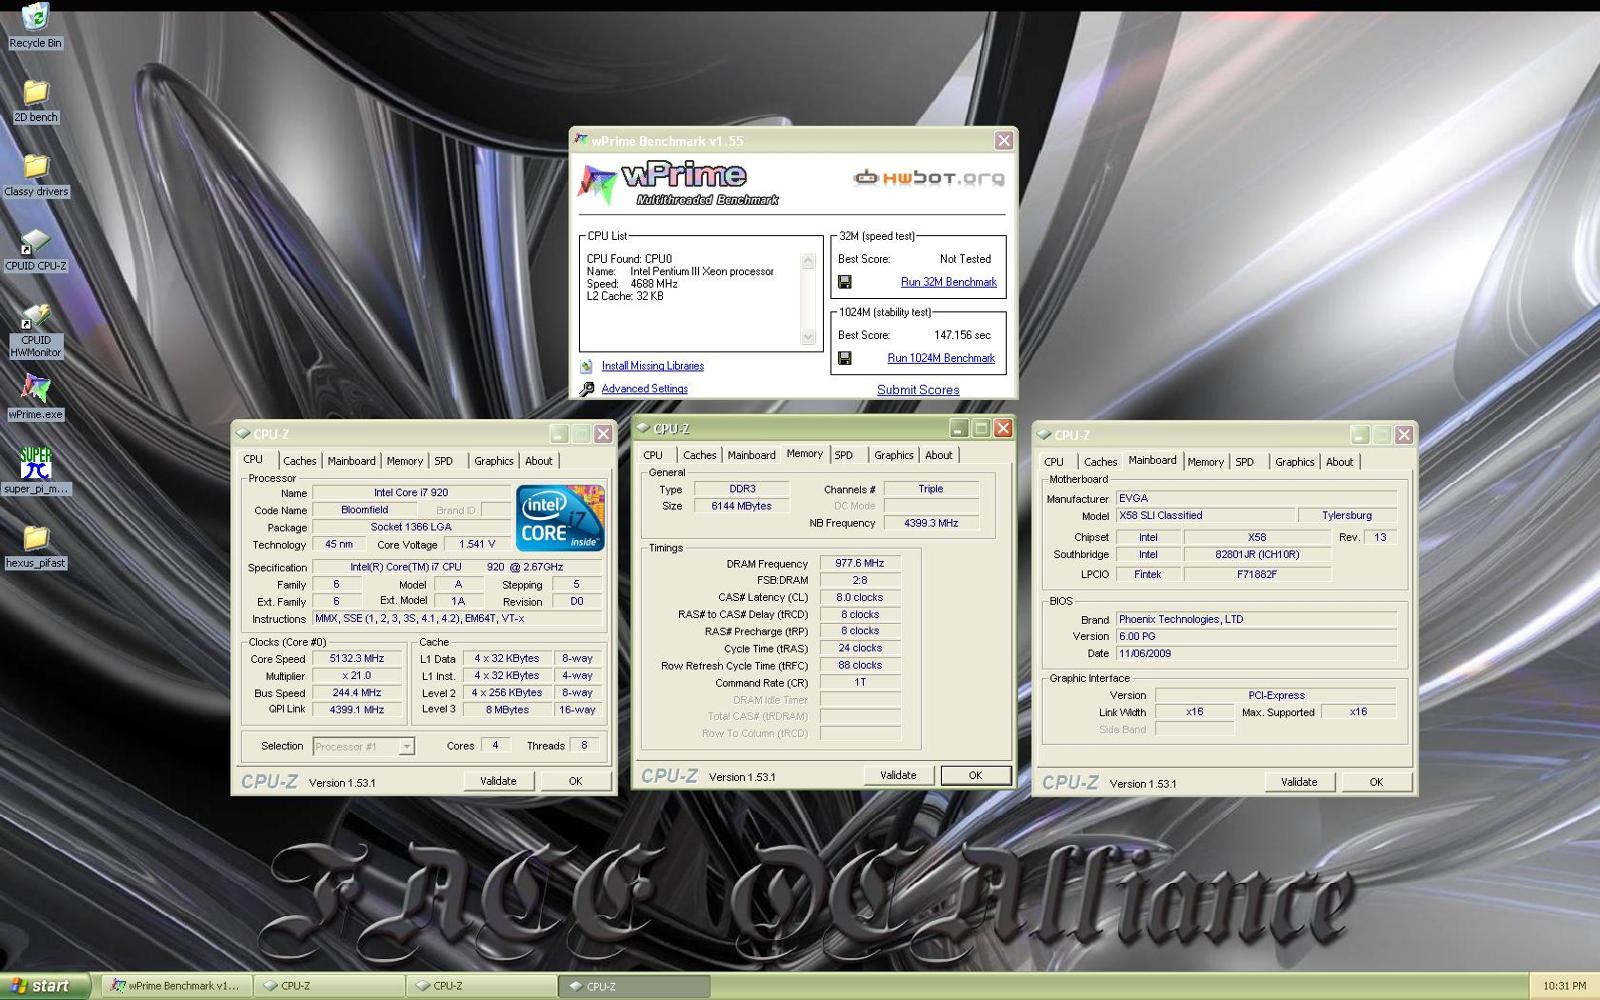
Task: Click OK in middle CPU-Z window
Action: point(975,775)
